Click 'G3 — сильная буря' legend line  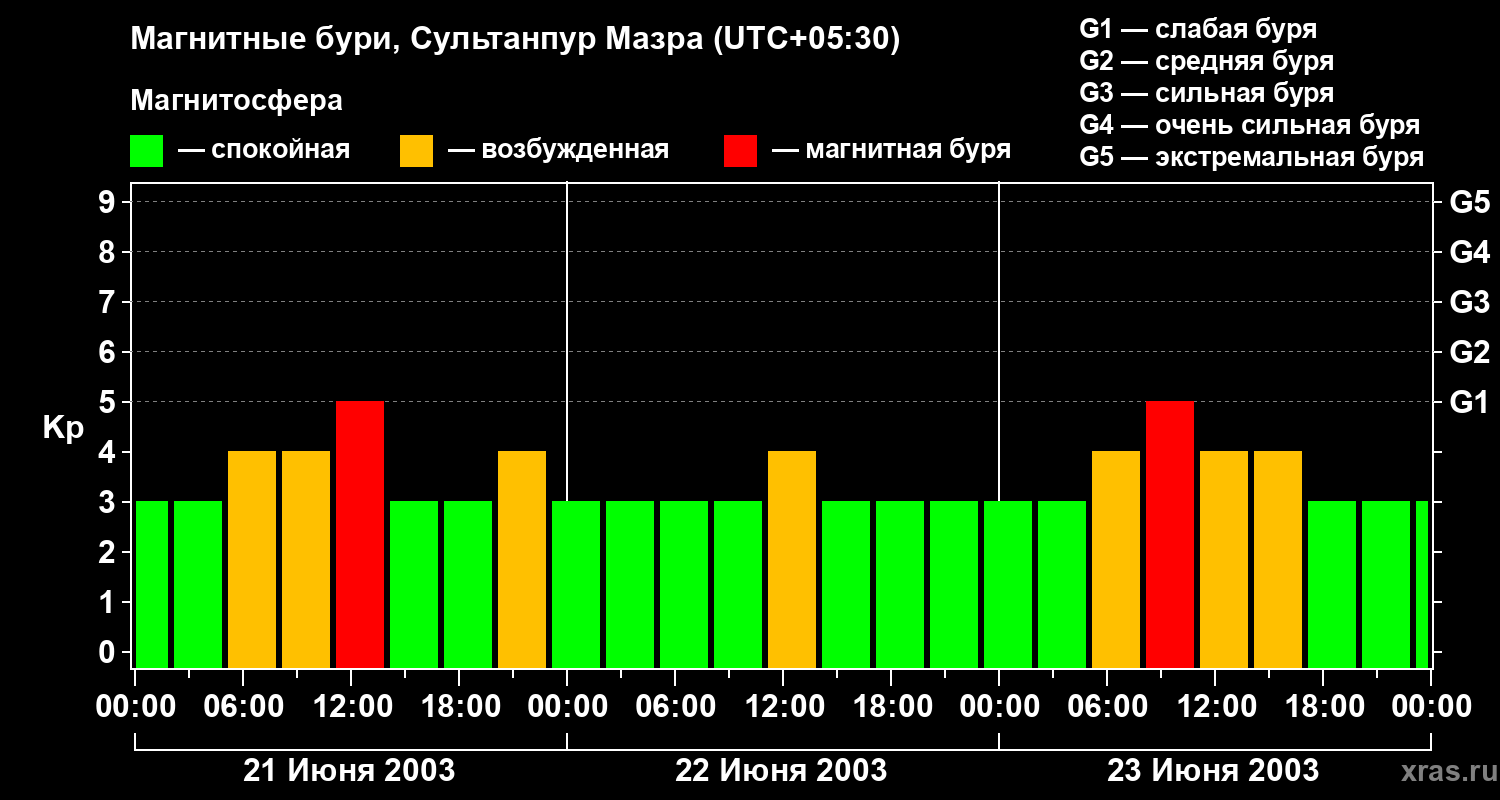point(1206,93)
